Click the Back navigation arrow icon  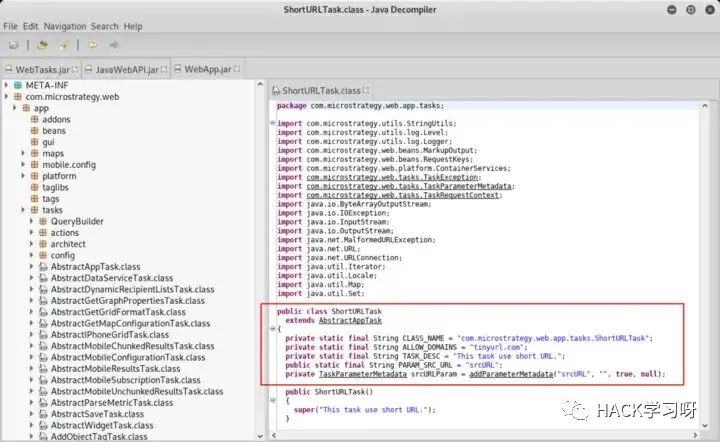click(x=92, y=45)
